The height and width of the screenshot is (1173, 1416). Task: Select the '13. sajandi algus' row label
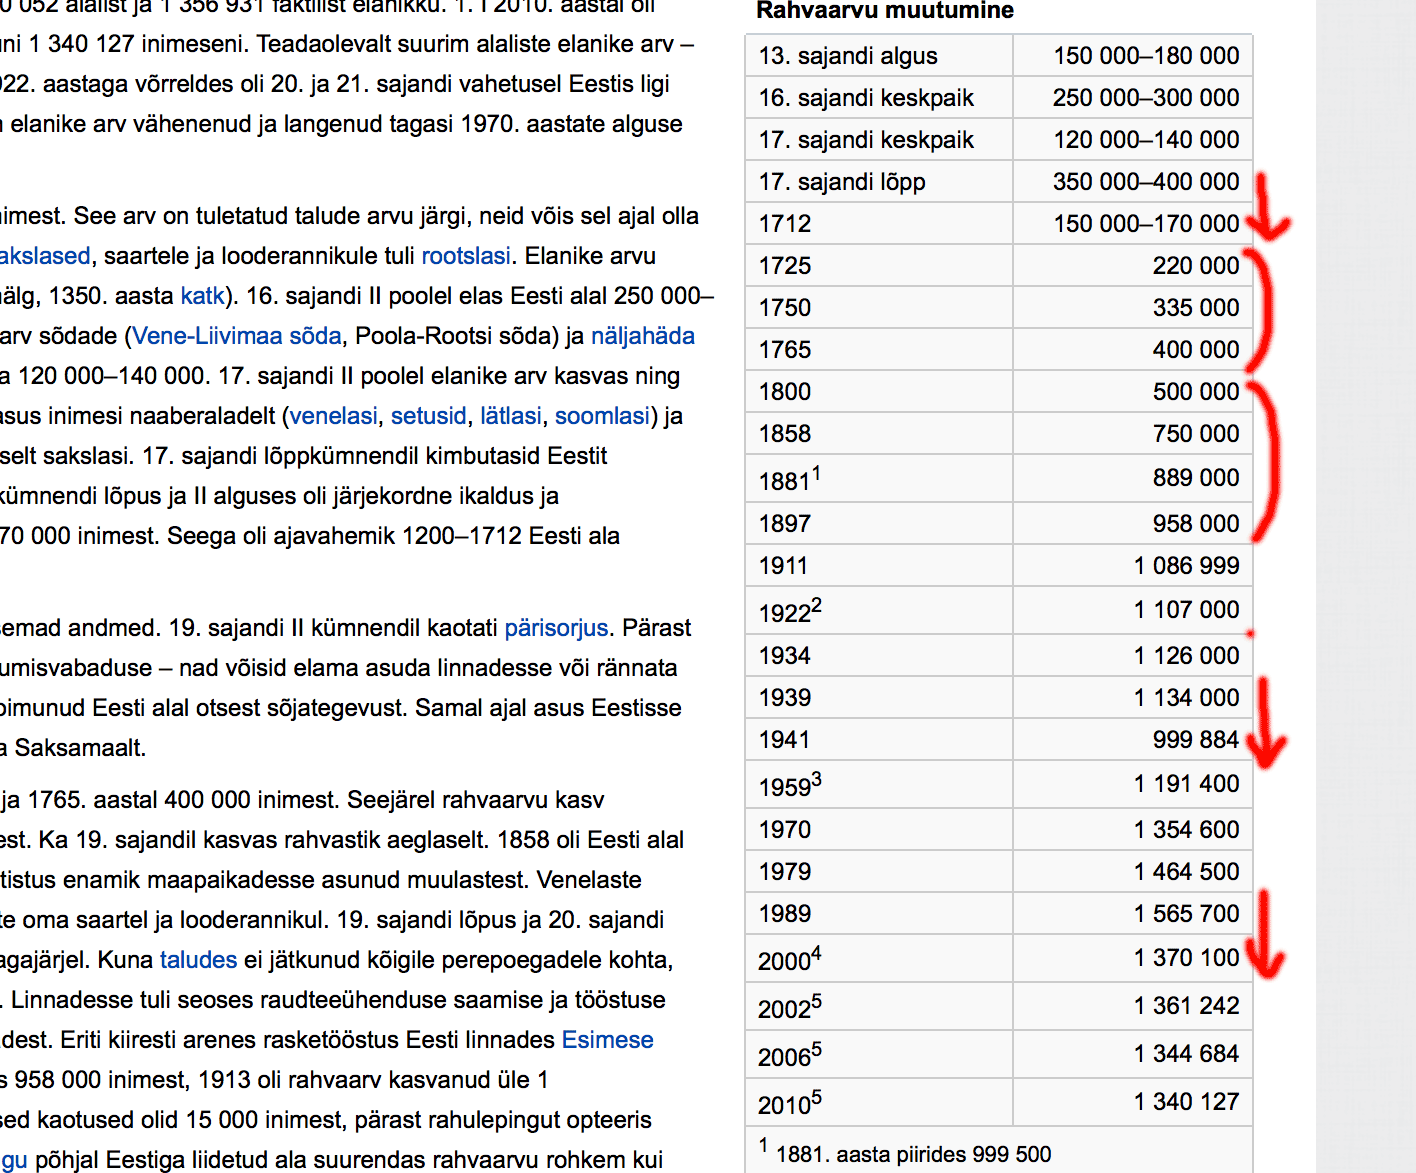click(x=848, y=56)
